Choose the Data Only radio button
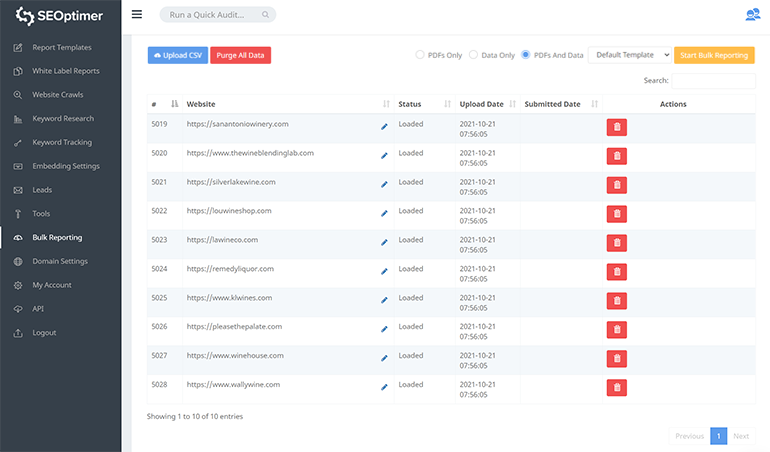Screen dimensions: 770x452 pyautogui.click(x=473, y=55)
